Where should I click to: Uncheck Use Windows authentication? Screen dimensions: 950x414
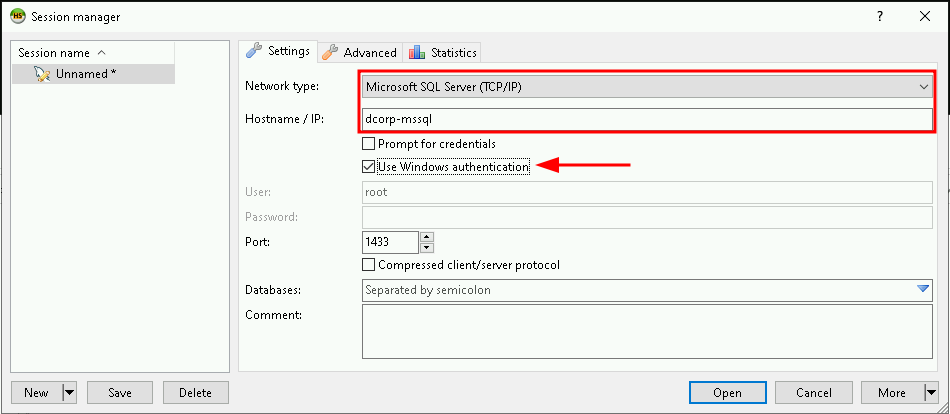coord(369,167)
